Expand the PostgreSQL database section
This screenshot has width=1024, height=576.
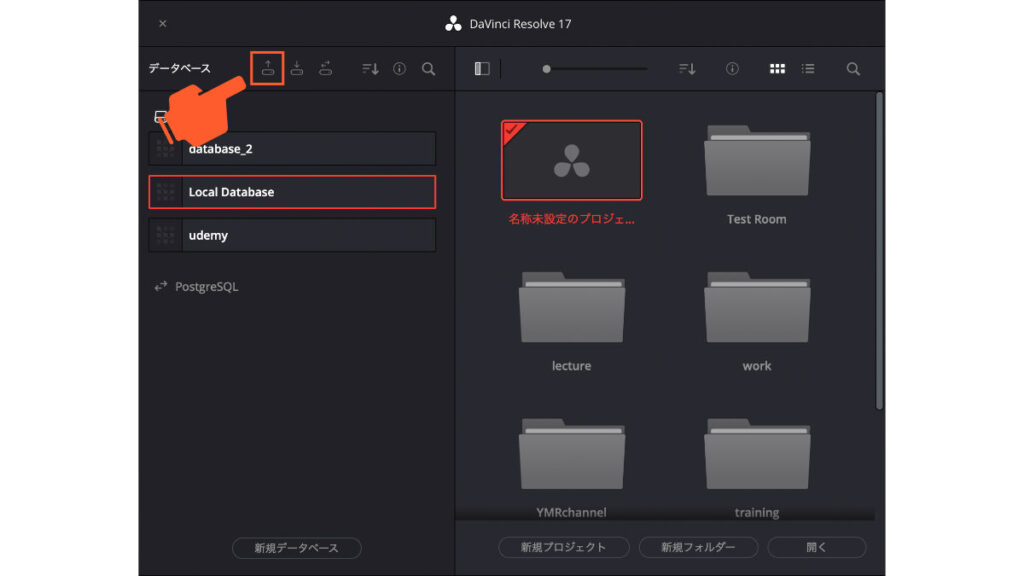tap(195, 287)
